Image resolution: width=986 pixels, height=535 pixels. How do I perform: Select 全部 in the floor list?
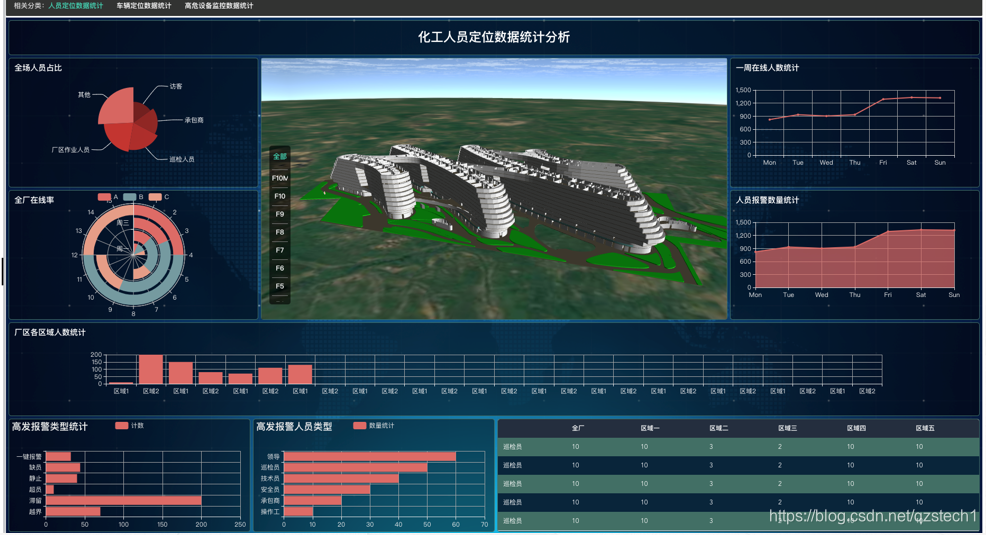[x=280, y=157]
